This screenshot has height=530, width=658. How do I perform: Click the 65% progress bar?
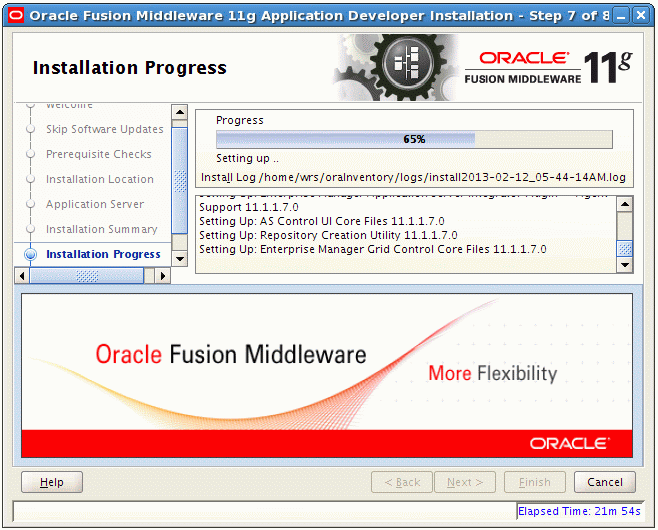[x=414, y=139]
